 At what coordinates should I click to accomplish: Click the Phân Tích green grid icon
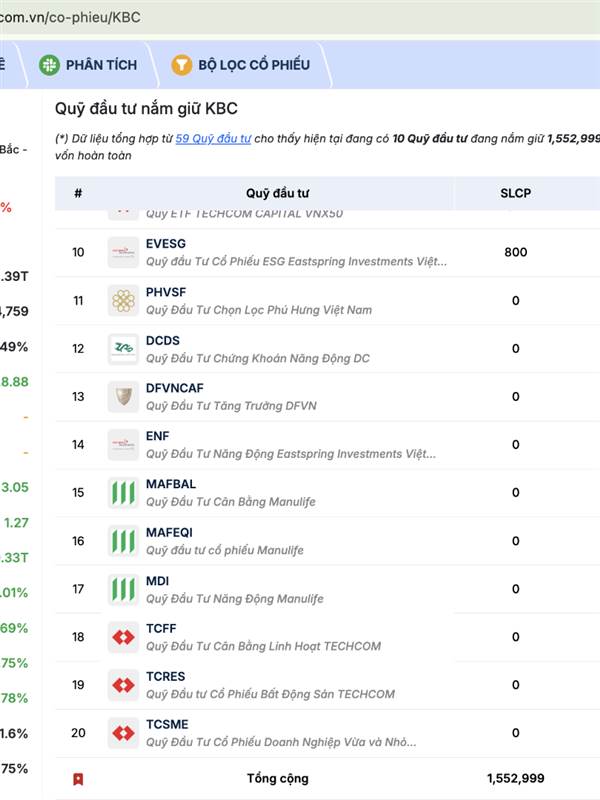49,65
